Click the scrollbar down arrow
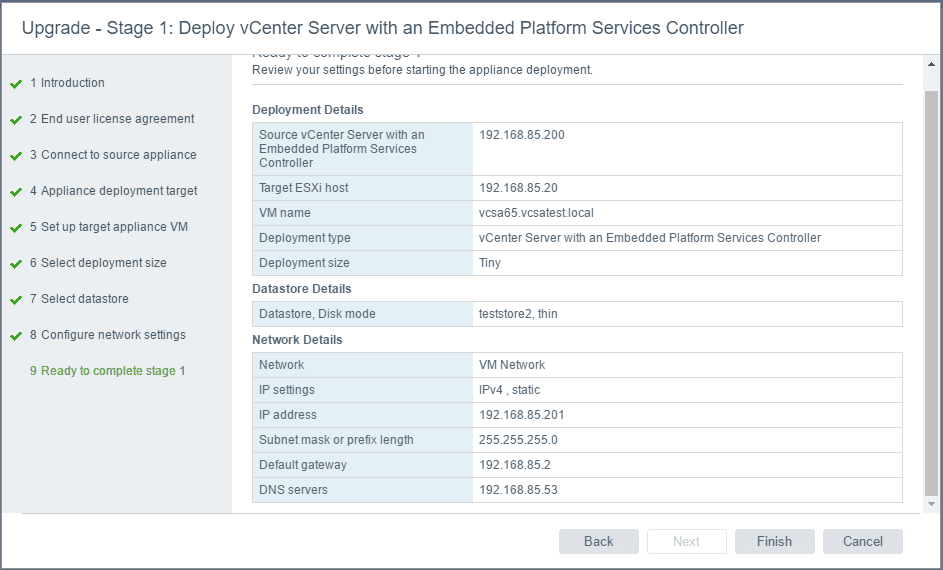The height and width of the screenshot is (570, 943). [x=931, y=505]
